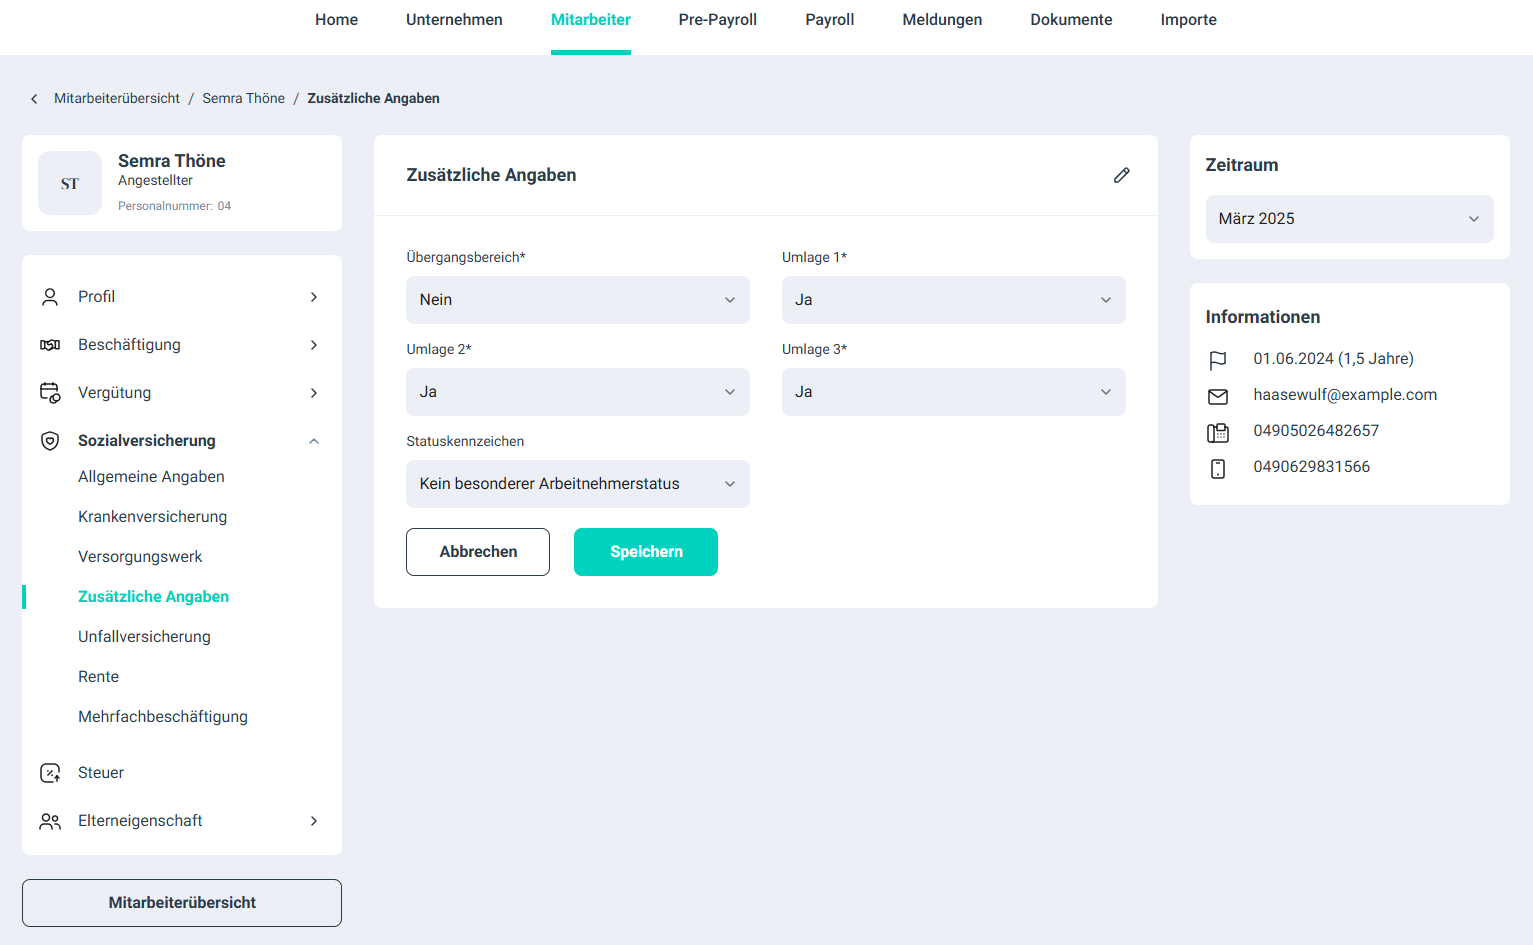Click the Vergütung calendar-coin icon
The image size is (1533, 945).
coord(50,393)
